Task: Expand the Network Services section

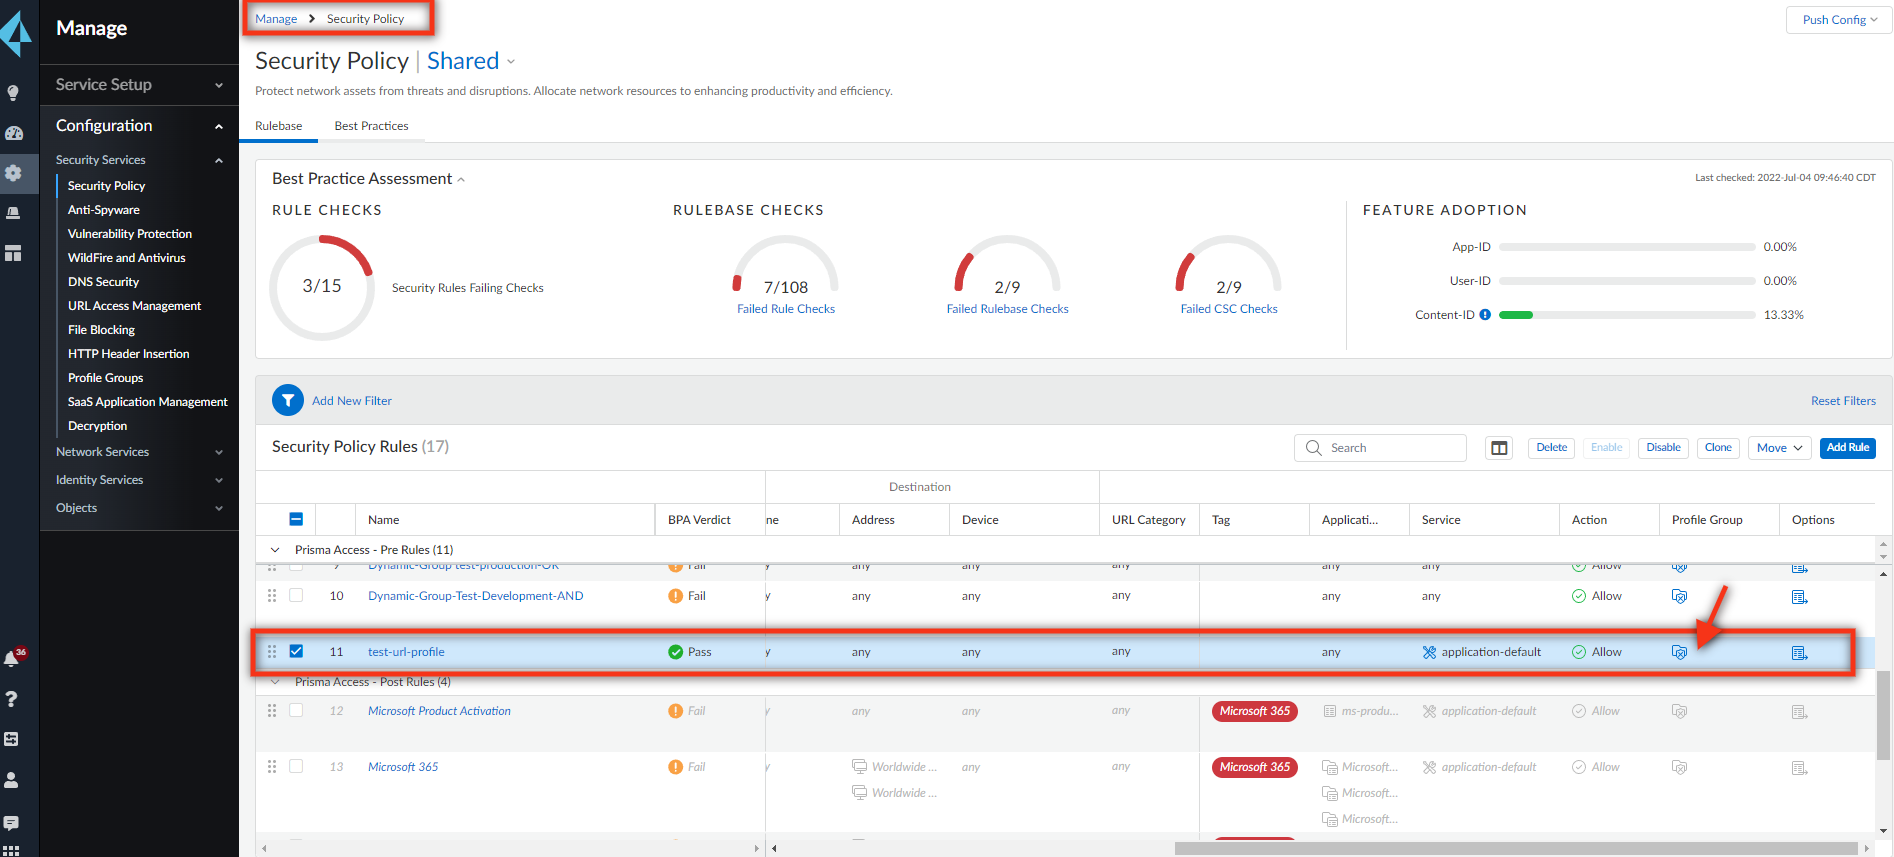Action: [x=138, y=452]
